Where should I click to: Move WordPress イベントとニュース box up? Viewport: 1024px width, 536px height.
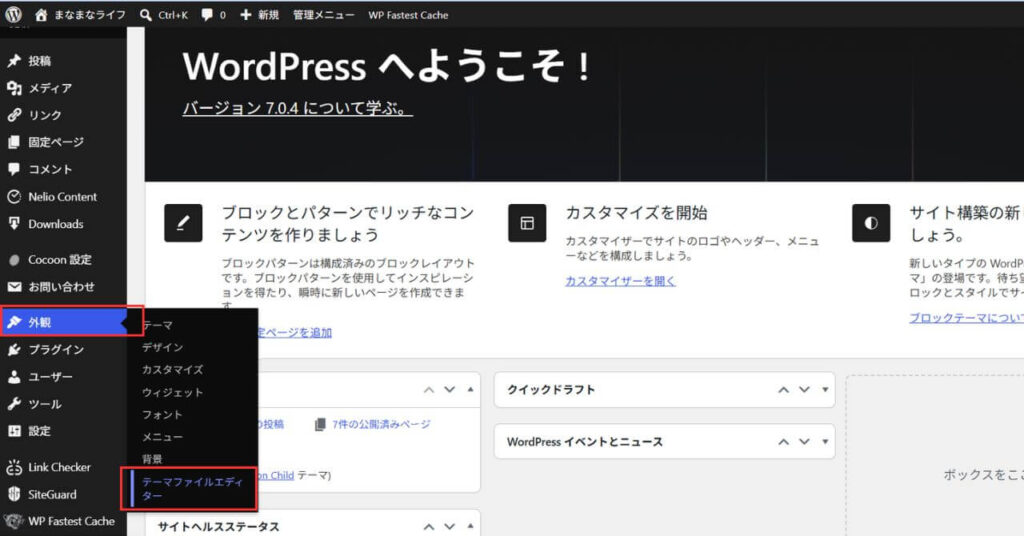(x=784, y=442)
